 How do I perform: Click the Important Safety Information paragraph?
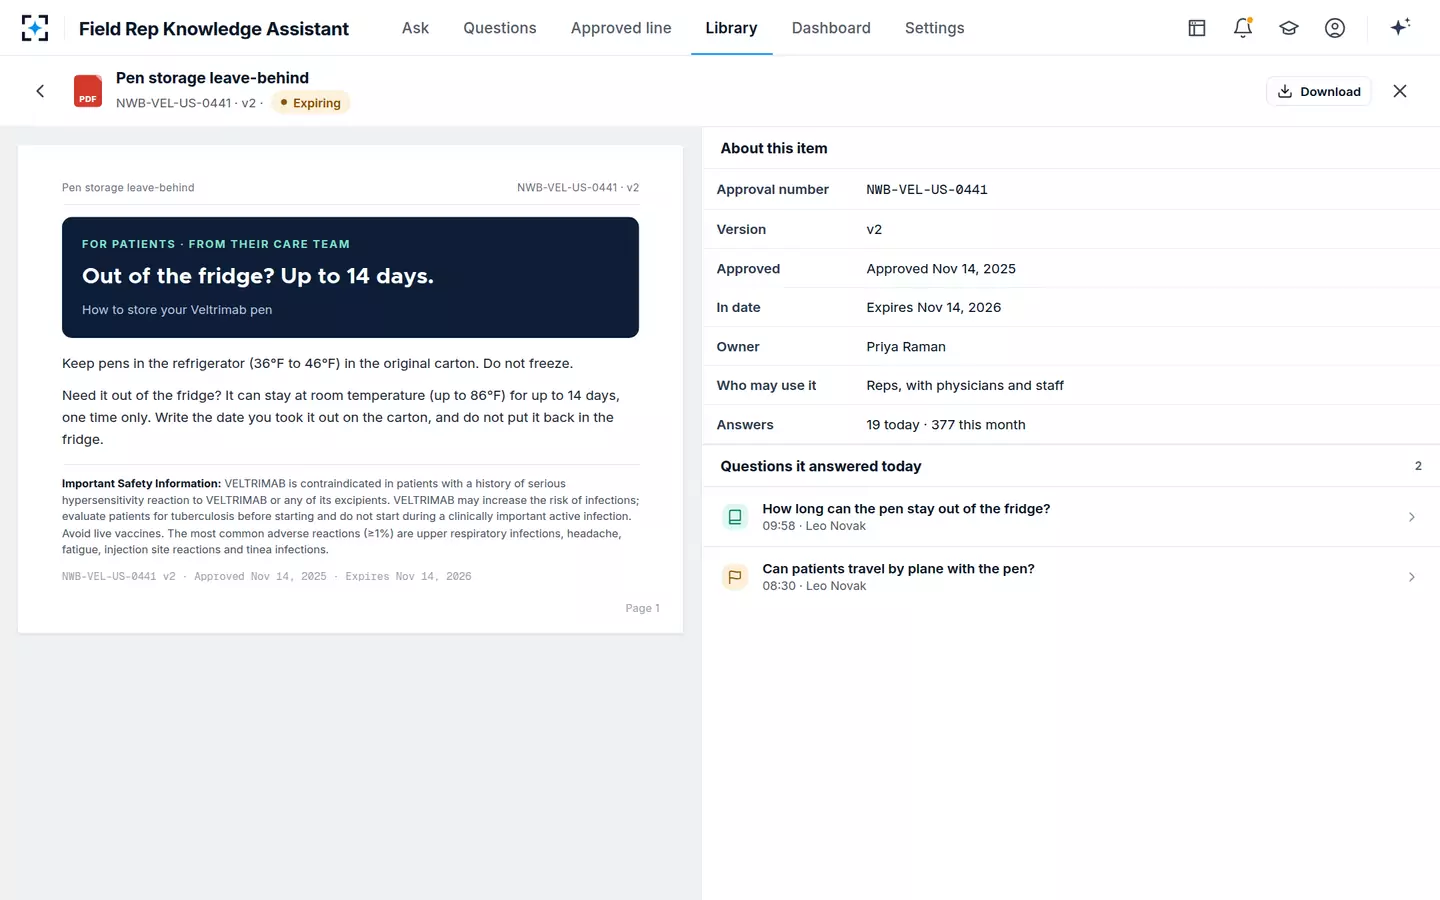tap(351, 516)
